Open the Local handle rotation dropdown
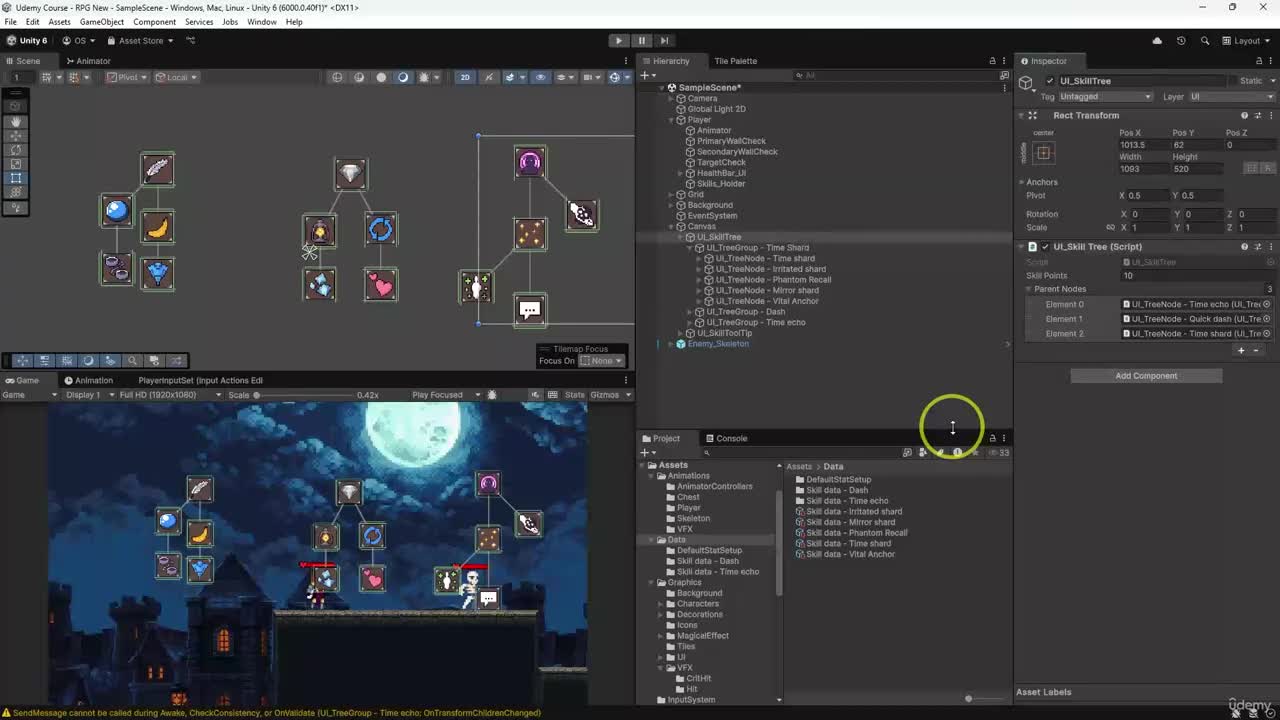 [176, 77]
